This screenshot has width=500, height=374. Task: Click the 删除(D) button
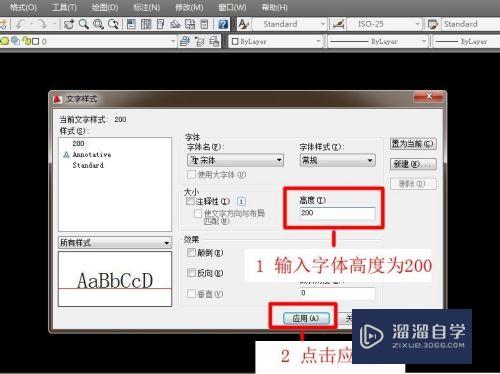[413, 184]
